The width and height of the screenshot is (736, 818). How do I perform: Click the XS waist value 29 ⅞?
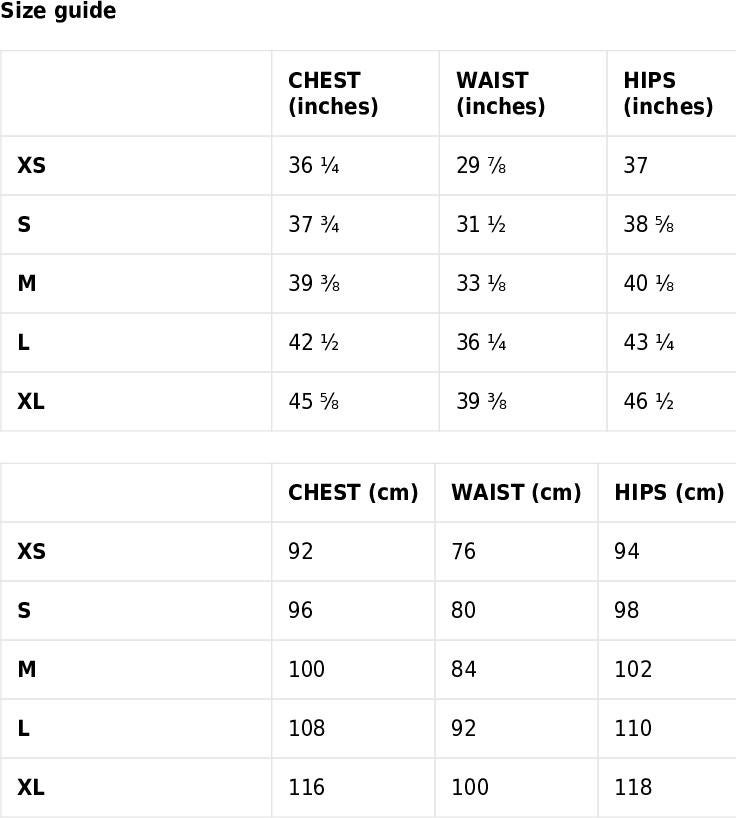tap(481, 165)
